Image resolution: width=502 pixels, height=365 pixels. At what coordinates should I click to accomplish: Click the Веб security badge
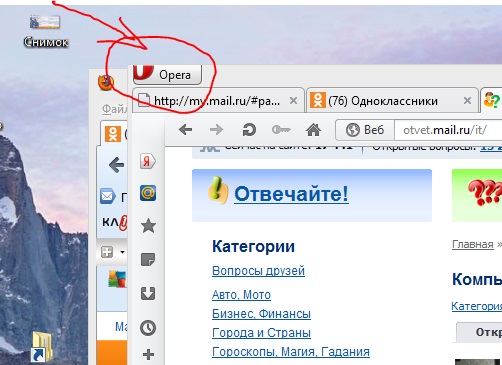365,130
